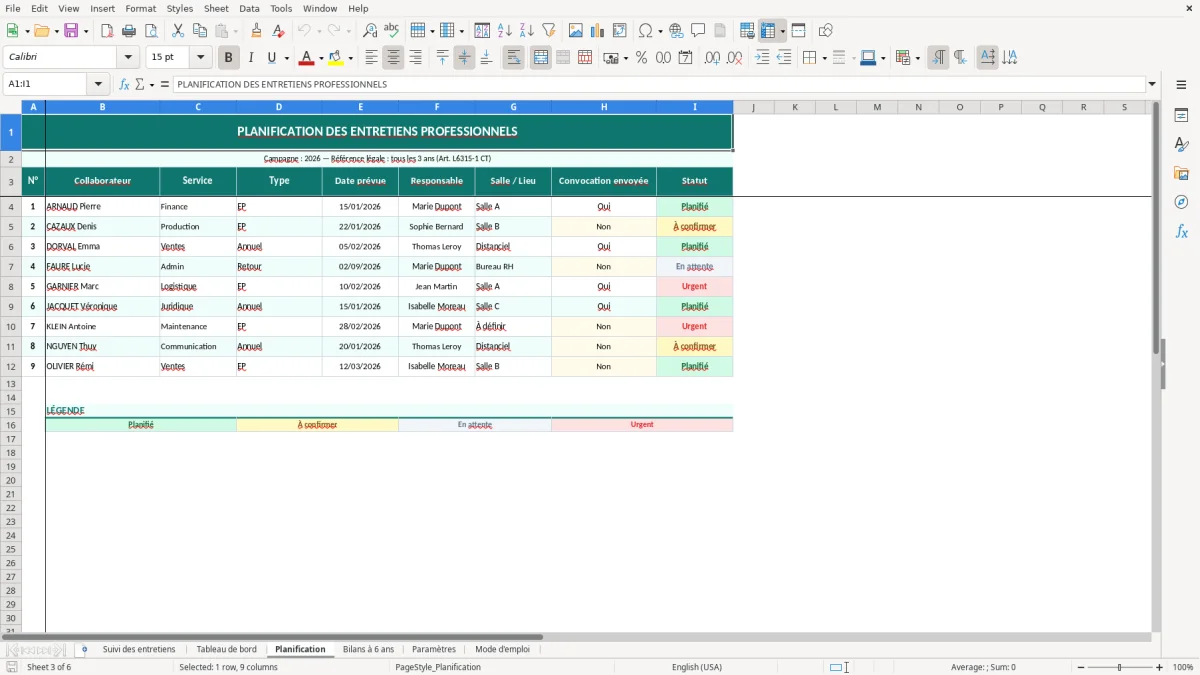The image size is (1200, 675).
Task: Click Increase Indent icon
Action: coord(762,58)
